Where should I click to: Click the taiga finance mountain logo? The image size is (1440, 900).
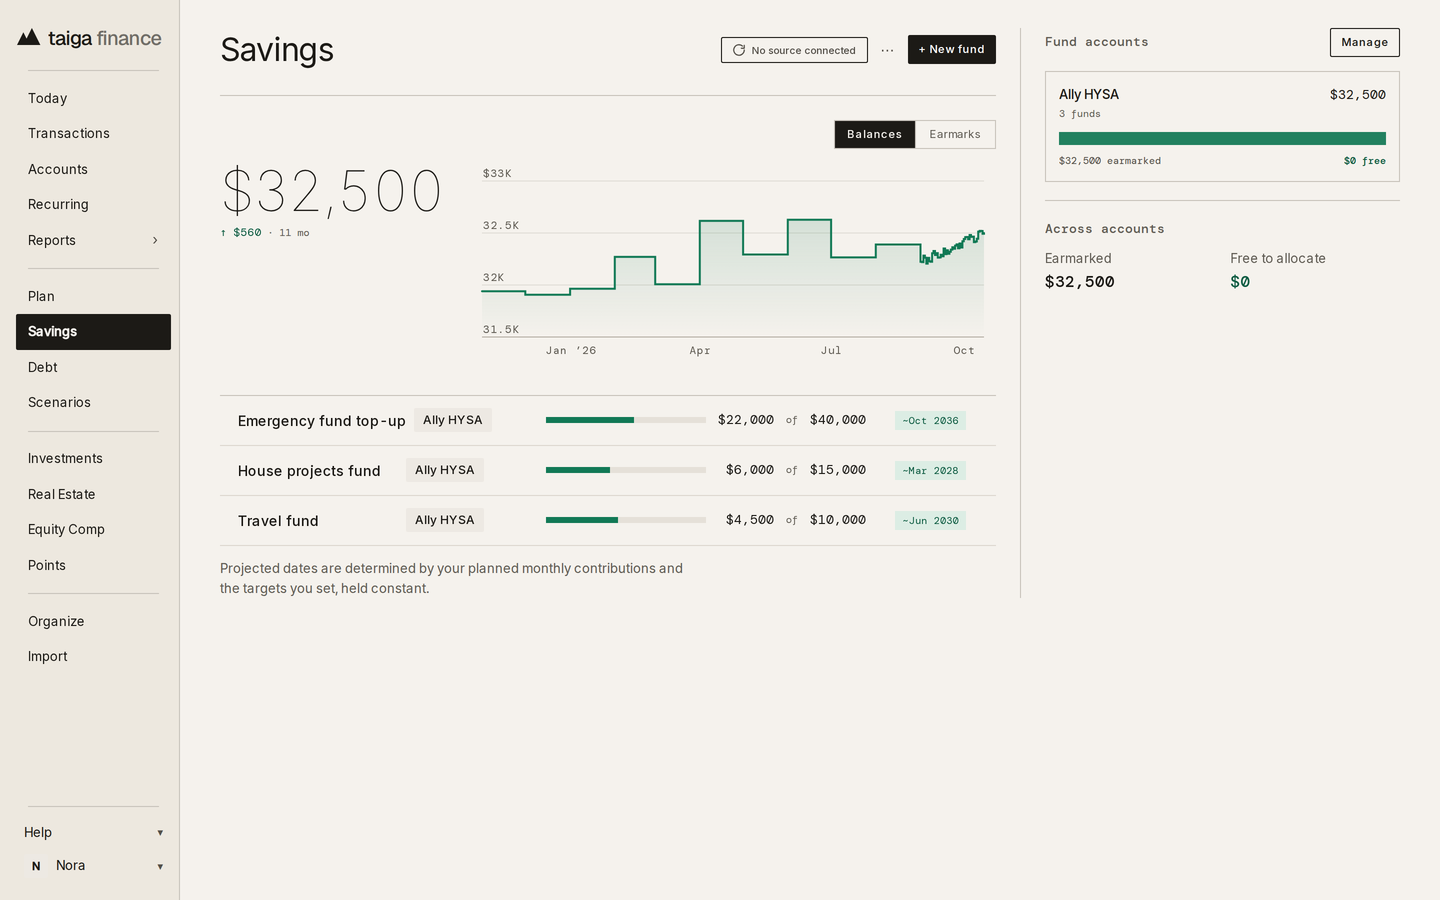(29, 38)
